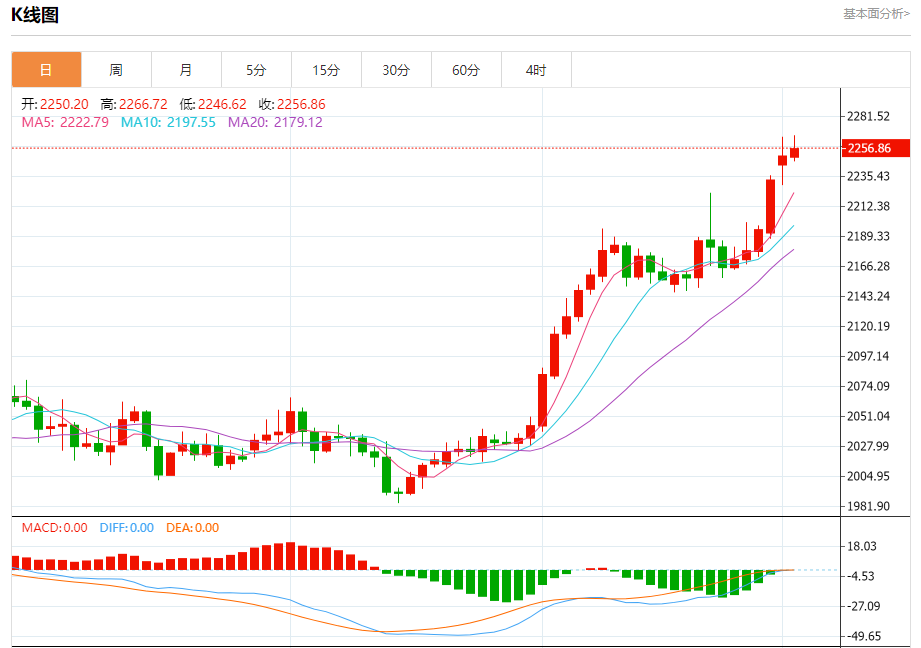Click the low price 2246.62
Image resolution: width=921 pixels, height=648 pixels.
click(x=222, y=105)
